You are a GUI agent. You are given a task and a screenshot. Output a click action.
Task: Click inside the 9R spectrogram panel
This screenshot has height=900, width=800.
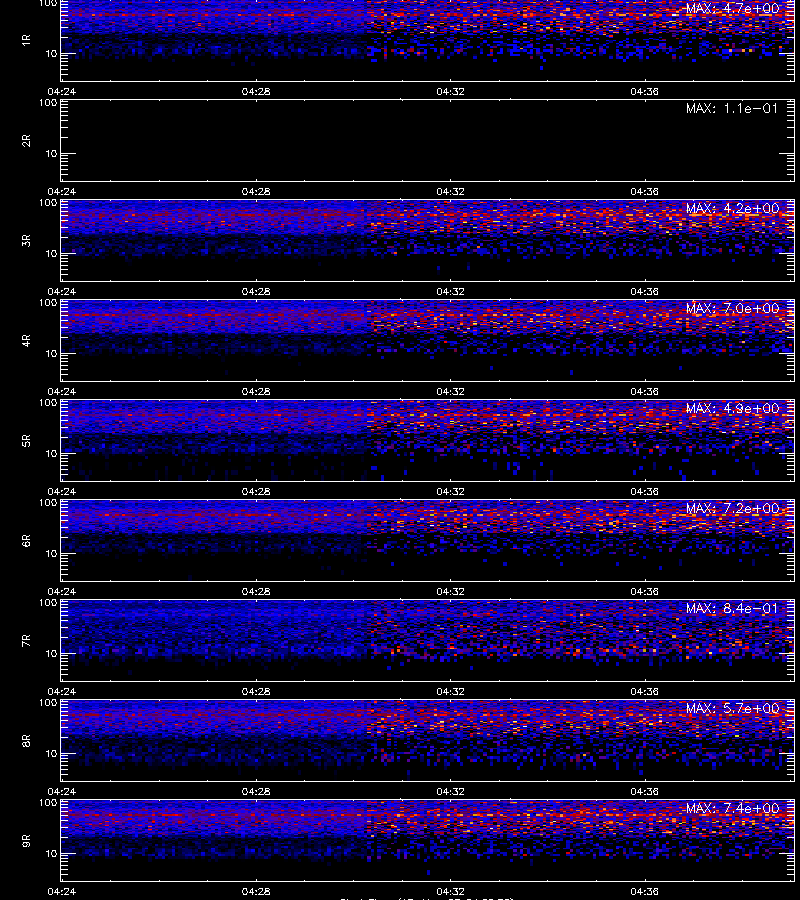tap(428, 840)
